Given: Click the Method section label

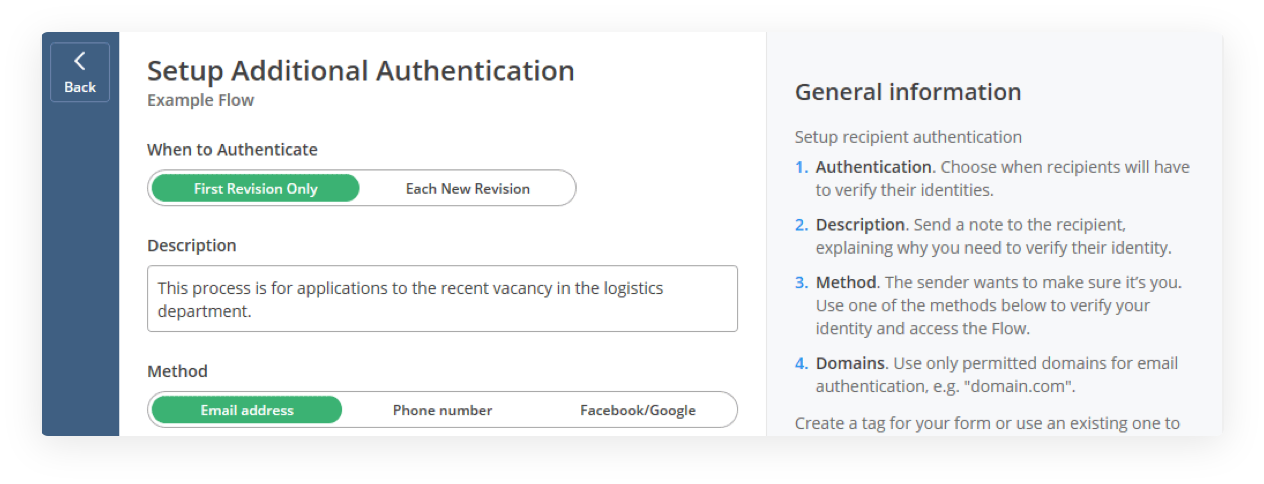Looking at the screenshot, I should [x=177, y=371].
